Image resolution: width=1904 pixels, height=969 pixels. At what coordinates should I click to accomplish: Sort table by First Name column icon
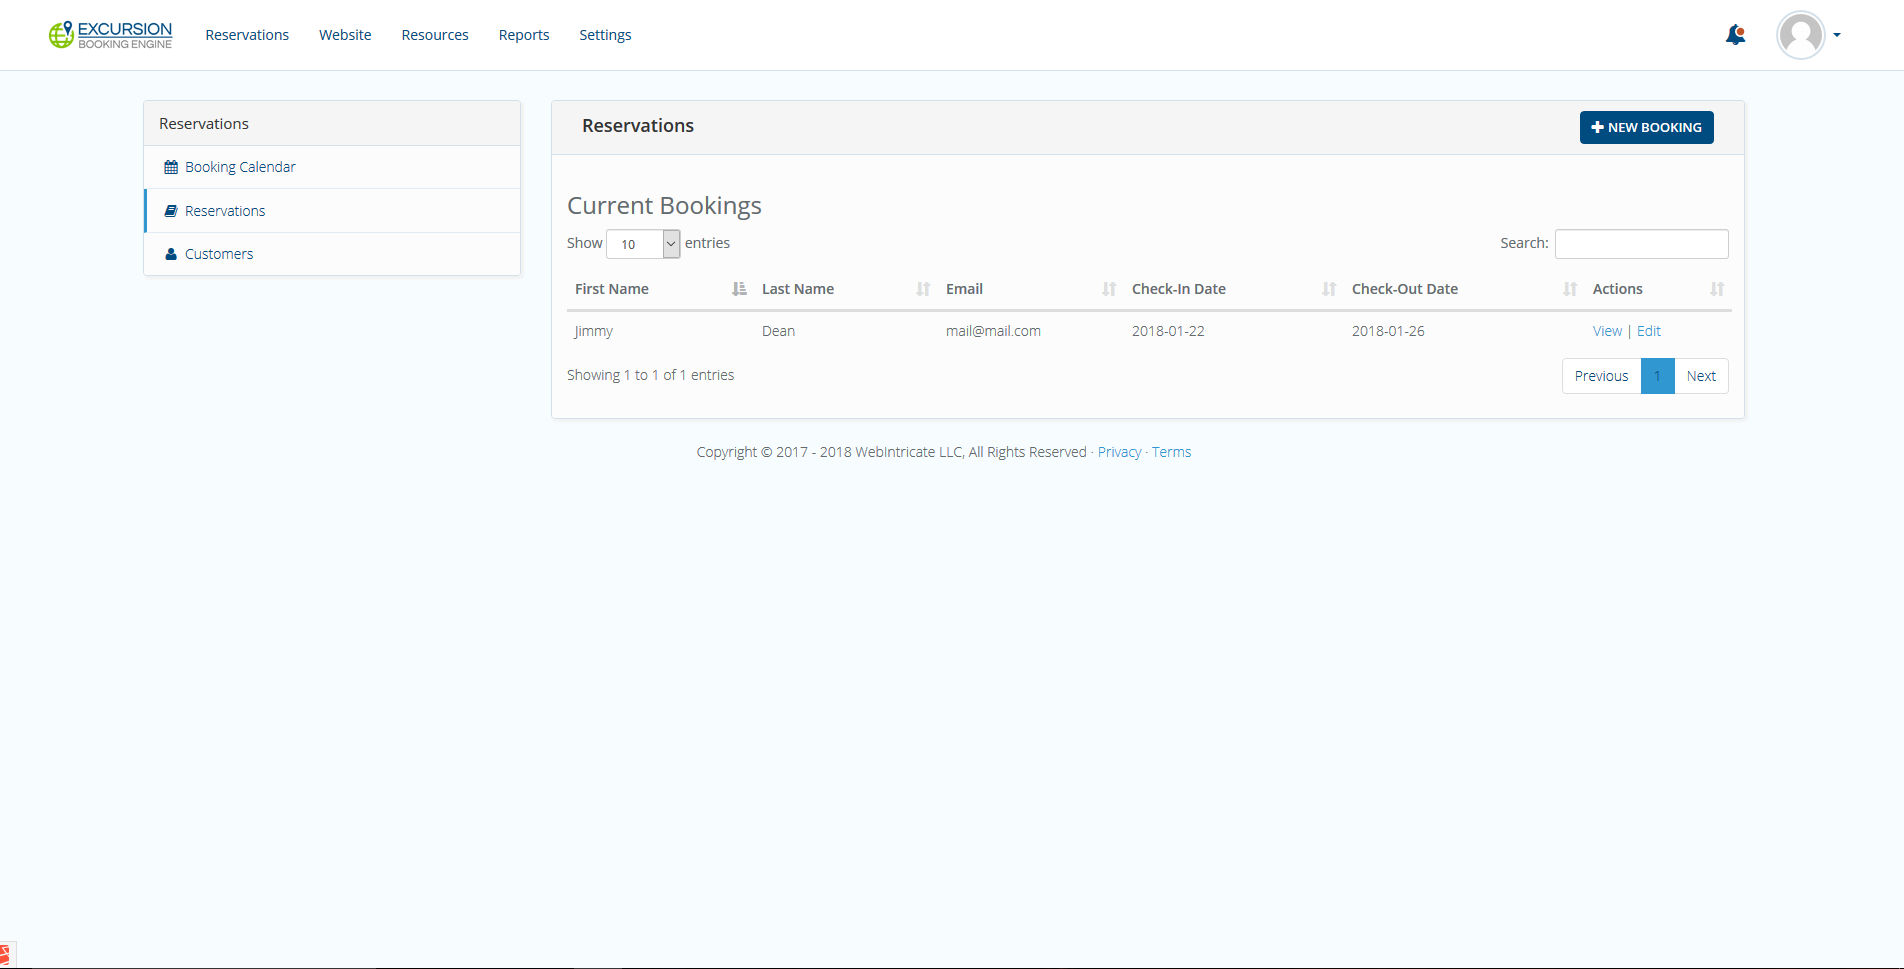pos(739,289)
